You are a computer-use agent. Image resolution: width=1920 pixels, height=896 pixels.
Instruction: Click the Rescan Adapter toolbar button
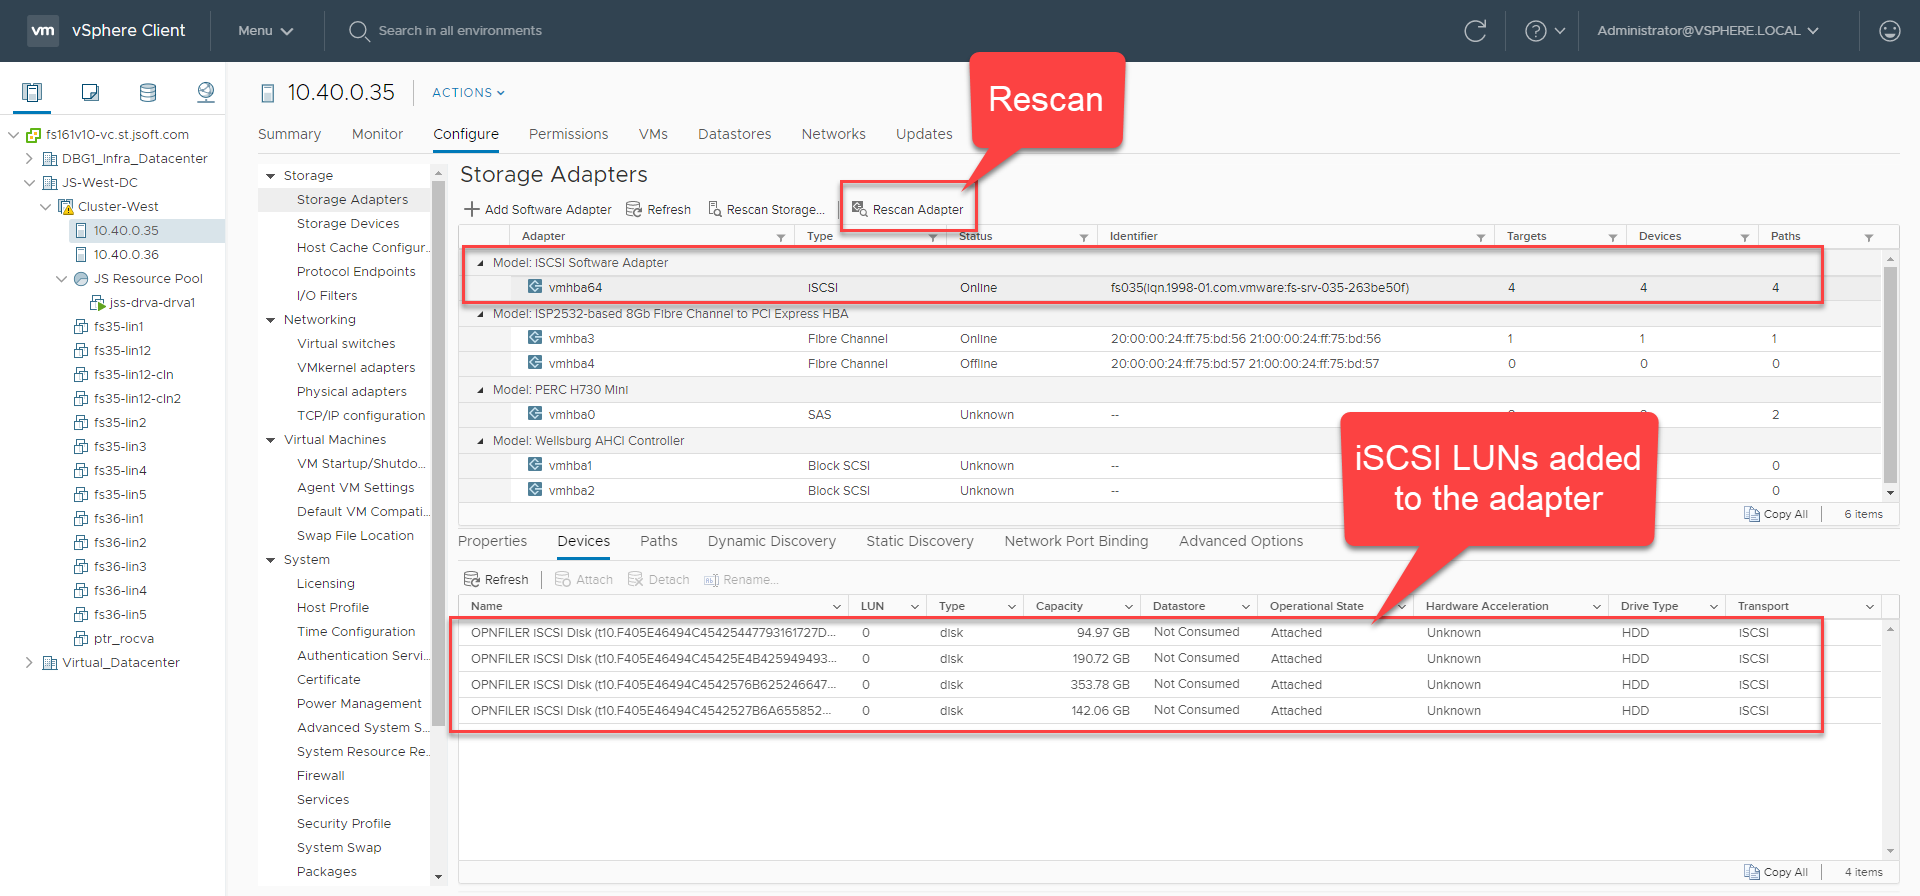click(908, 209)
